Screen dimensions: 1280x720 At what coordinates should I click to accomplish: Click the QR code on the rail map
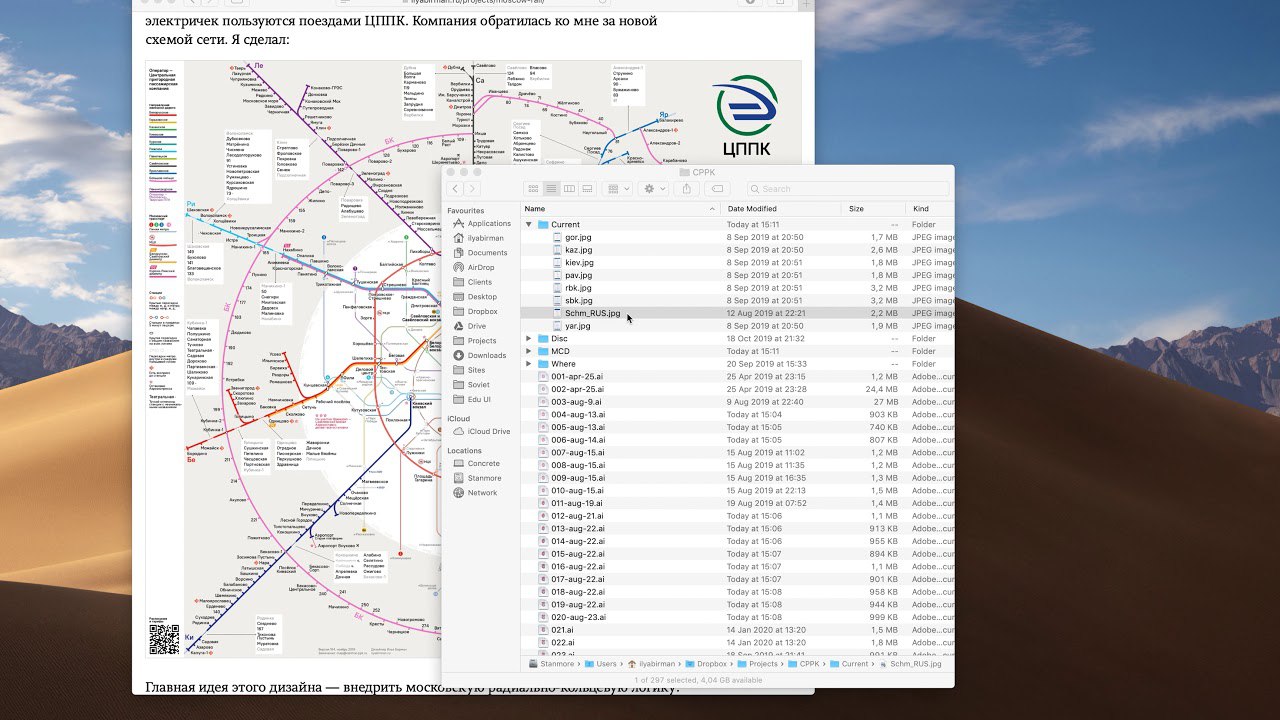pos(163,638)
